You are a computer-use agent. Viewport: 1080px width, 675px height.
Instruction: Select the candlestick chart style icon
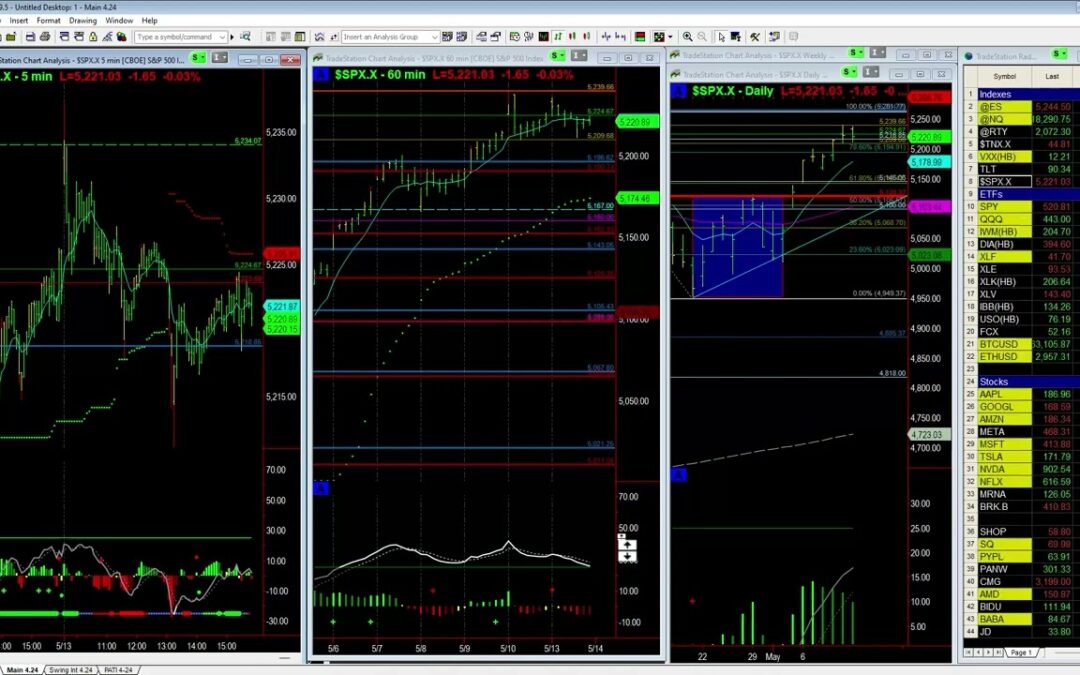click(573, 37)
